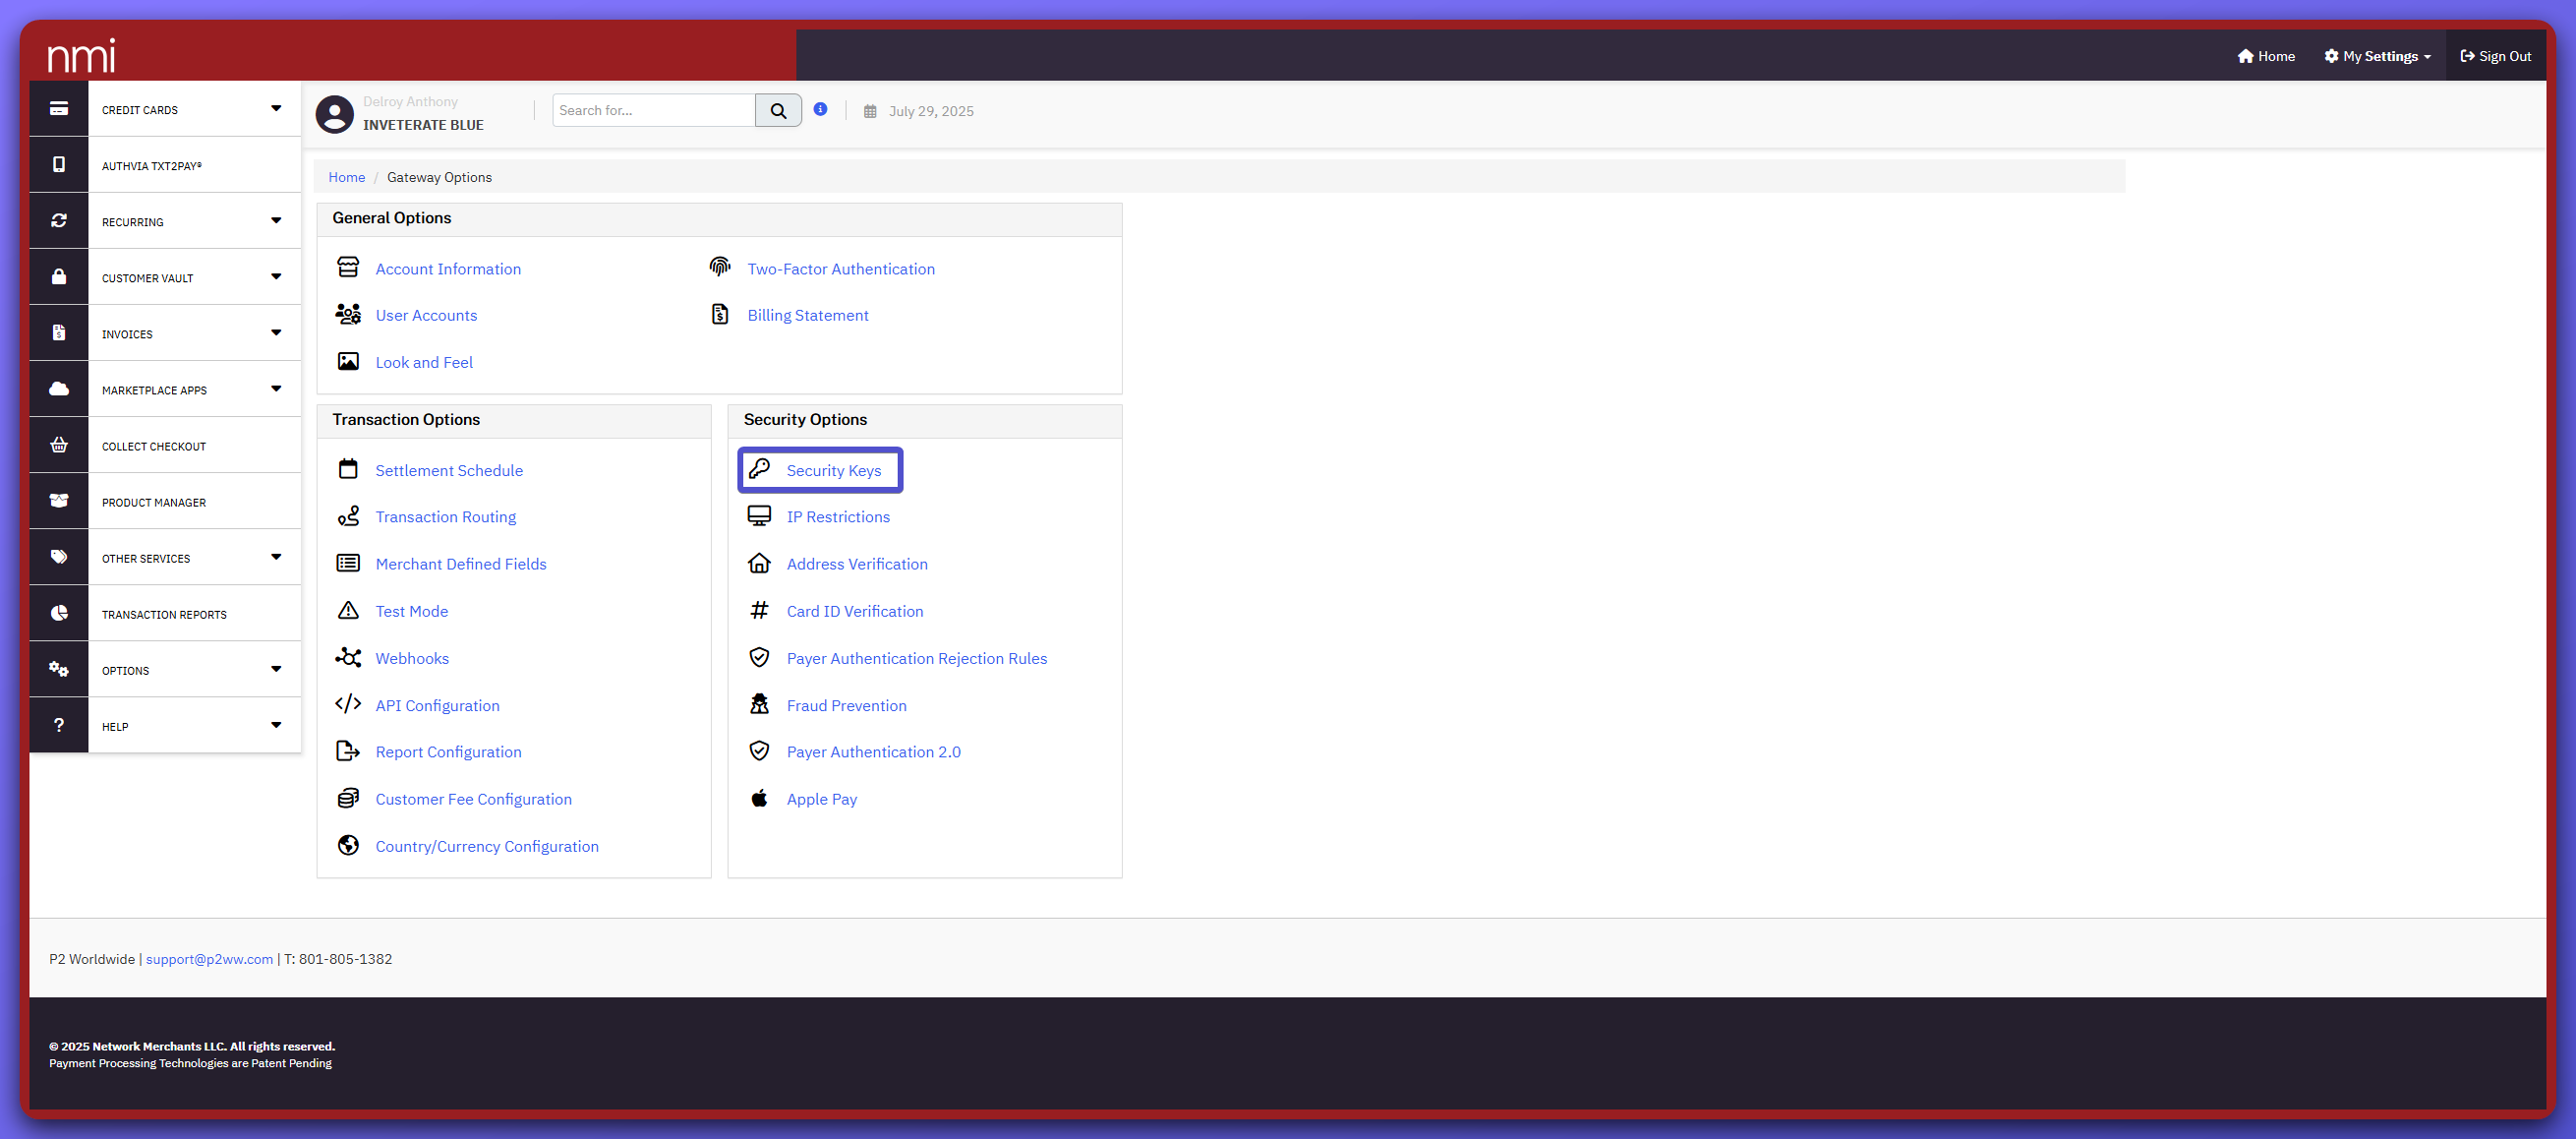Viewport: 2576px width, 1139px height.
Task: Click the Webhooks network icon
Action: pyautogui.click(x=347, y=657)
